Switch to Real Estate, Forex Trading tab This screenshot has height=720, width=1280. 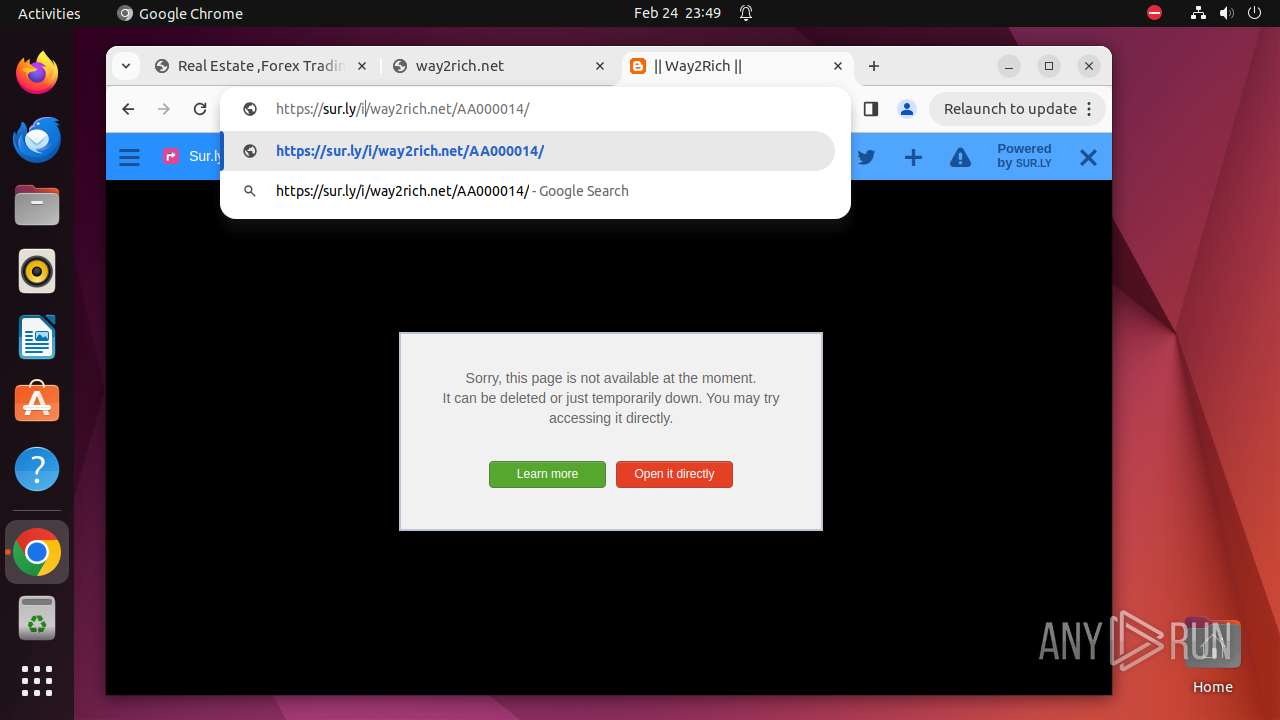point(260,66)
